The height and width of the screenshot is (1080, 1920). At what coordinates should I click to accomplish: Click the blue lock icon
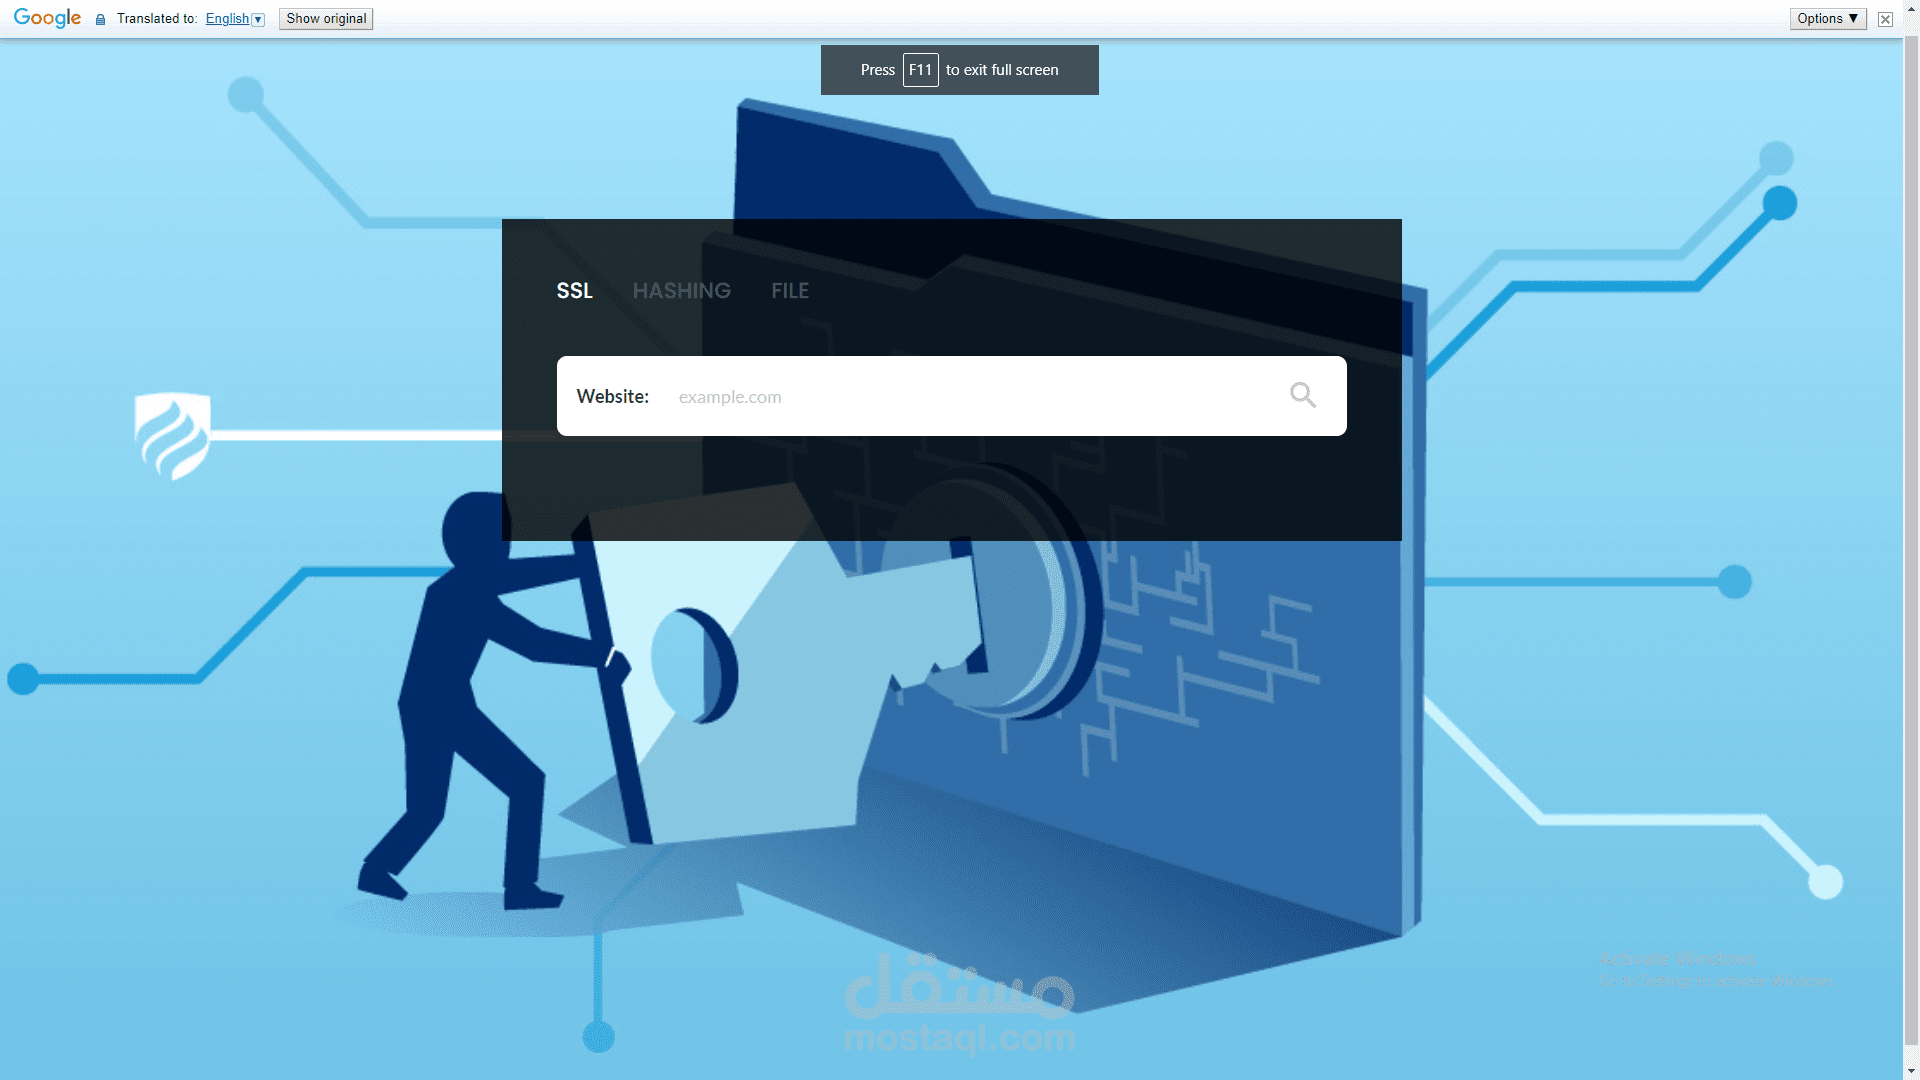tap(100, 19)
